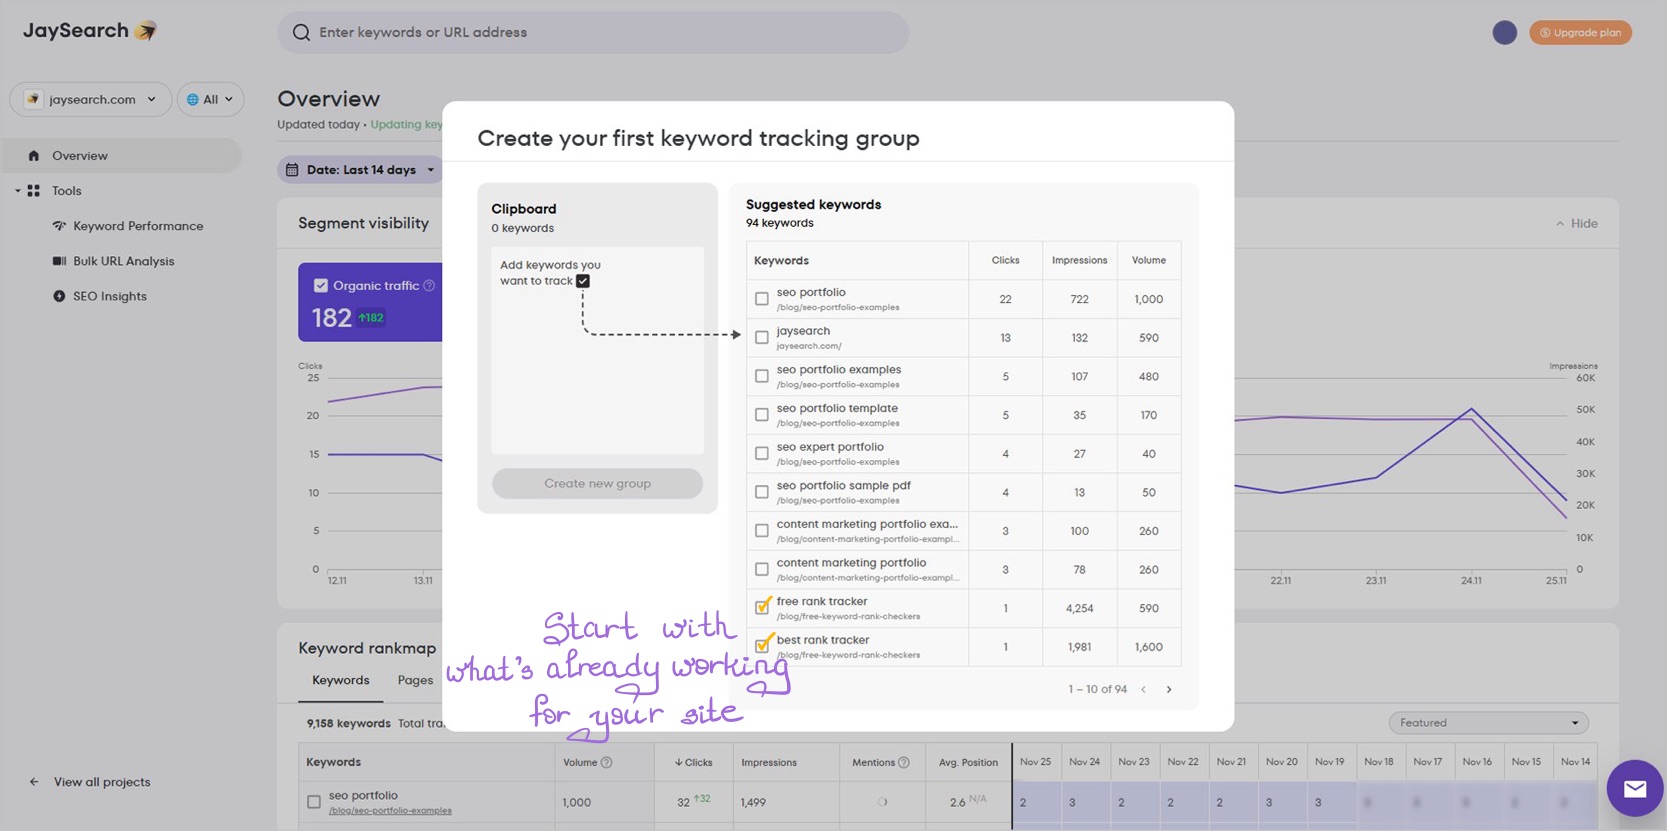Image resolution: width=1667 pixels, height=831 pixels.
Task: Open SEO Insights in the sidebar
Action: (x=110, y=296)
